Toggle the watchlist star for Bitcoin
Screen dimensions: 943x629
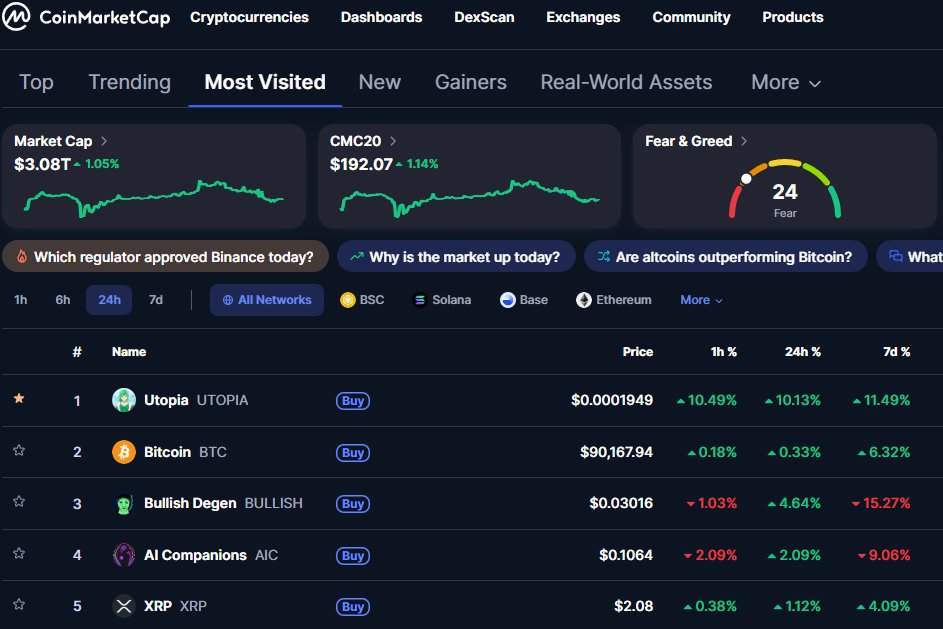(x=18, y=452)
